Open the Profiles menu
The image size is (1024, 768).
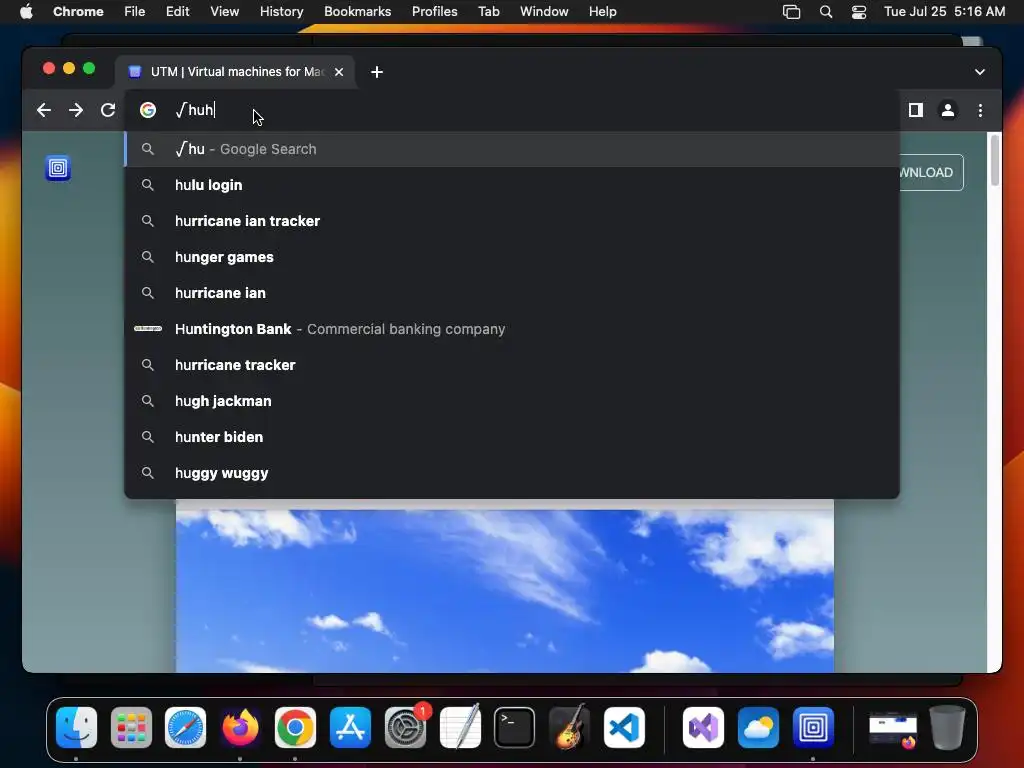[x=434, y=12]
